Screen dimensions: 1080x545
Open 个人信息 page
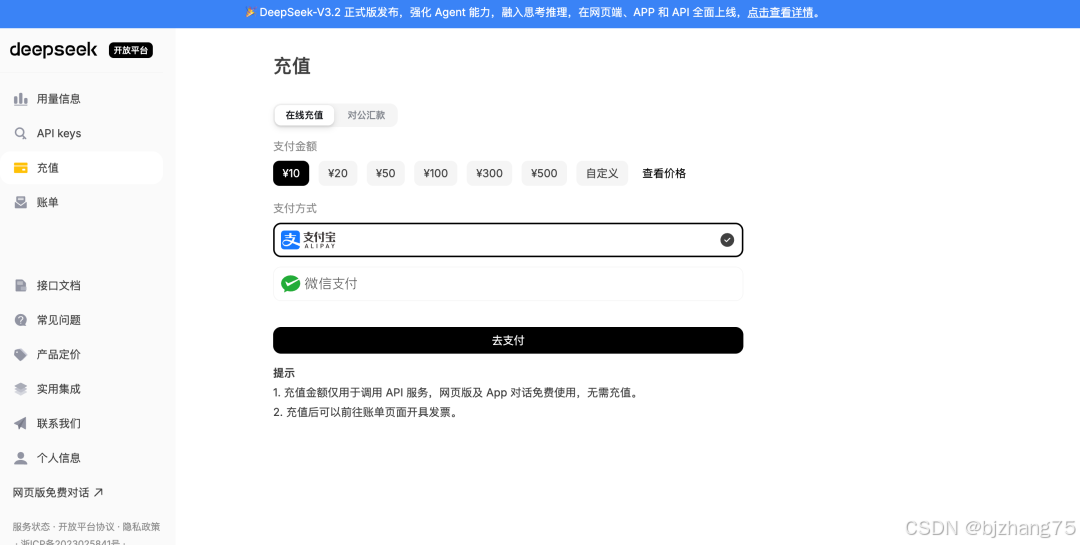point(81,457)
